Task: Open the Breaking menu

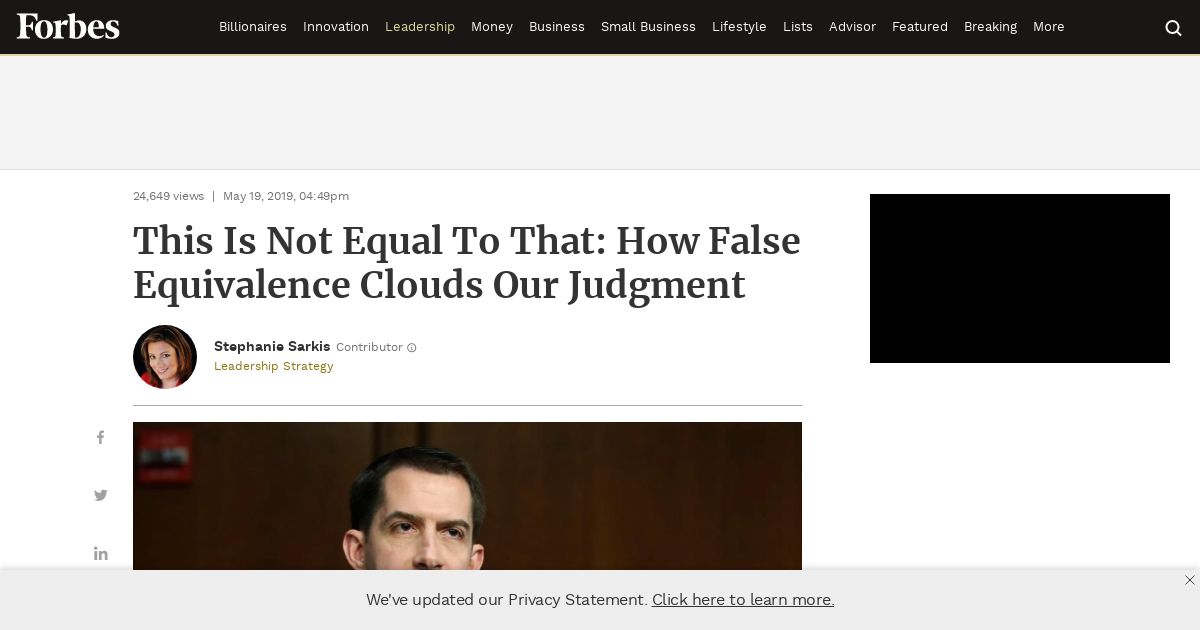Action: pyautogui.click(x=990, y=27)
